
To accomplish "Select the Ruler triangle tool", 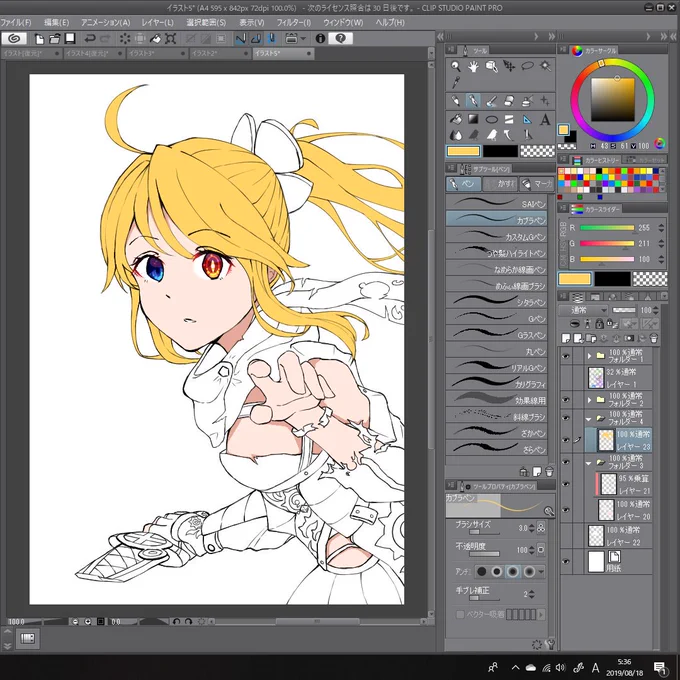I will (527, 119).
